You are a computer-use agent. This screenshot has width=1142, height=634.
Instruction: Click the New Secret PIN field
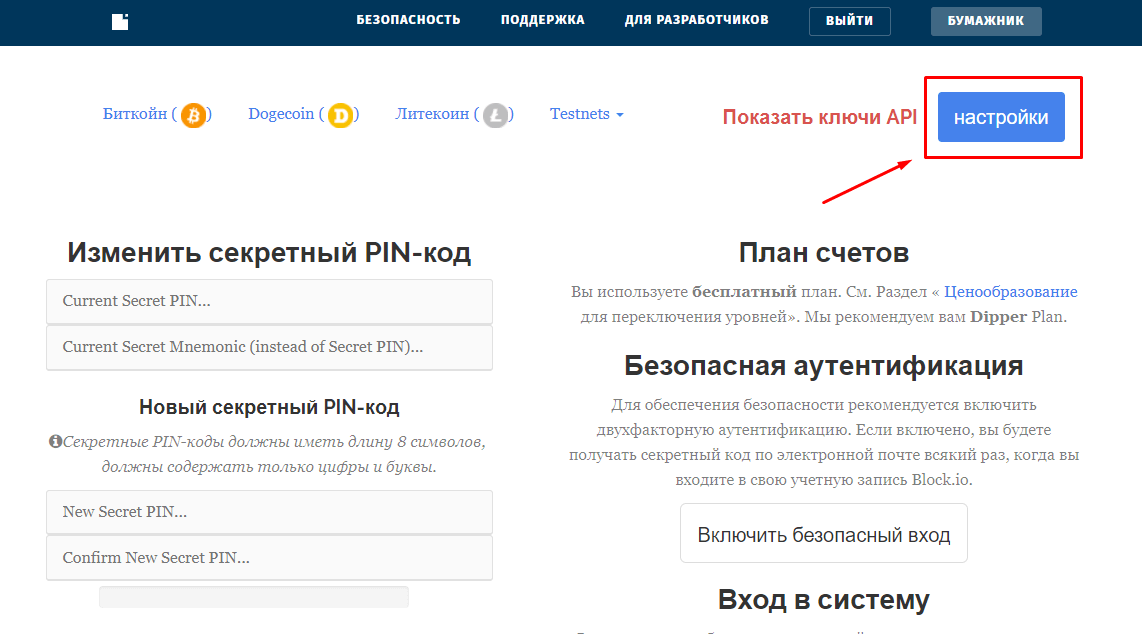[269, 511]
